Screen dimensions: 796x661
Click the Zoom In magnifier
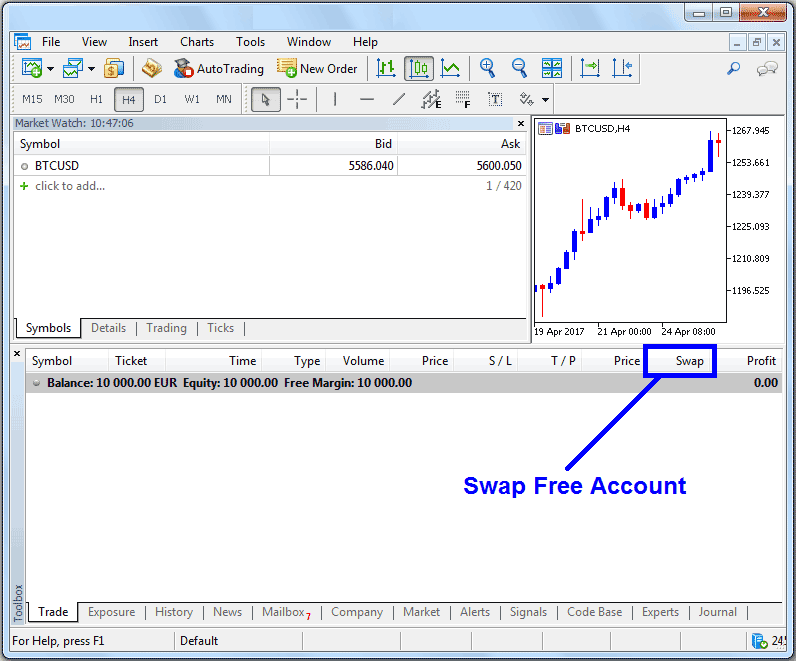click(x=487, y=68)
